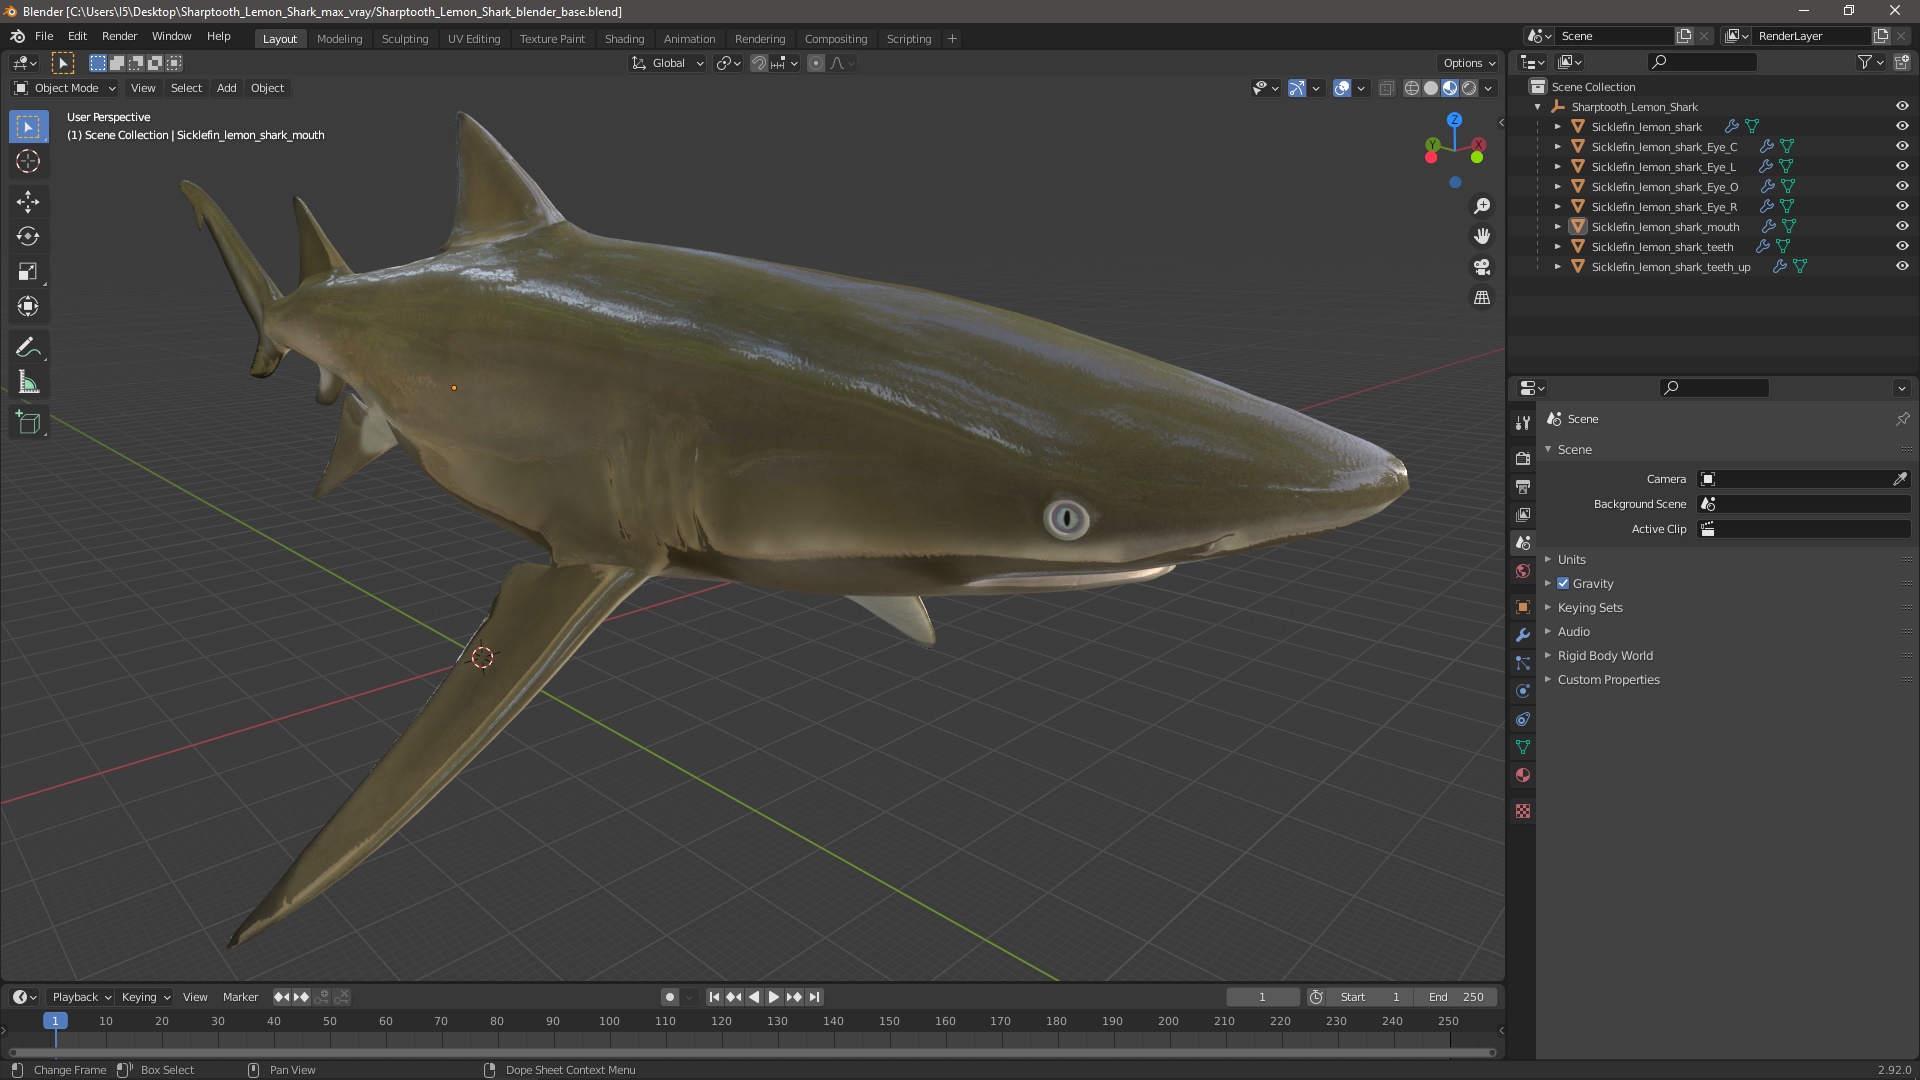Expand the Custom Properties panel

point(1608,680)
